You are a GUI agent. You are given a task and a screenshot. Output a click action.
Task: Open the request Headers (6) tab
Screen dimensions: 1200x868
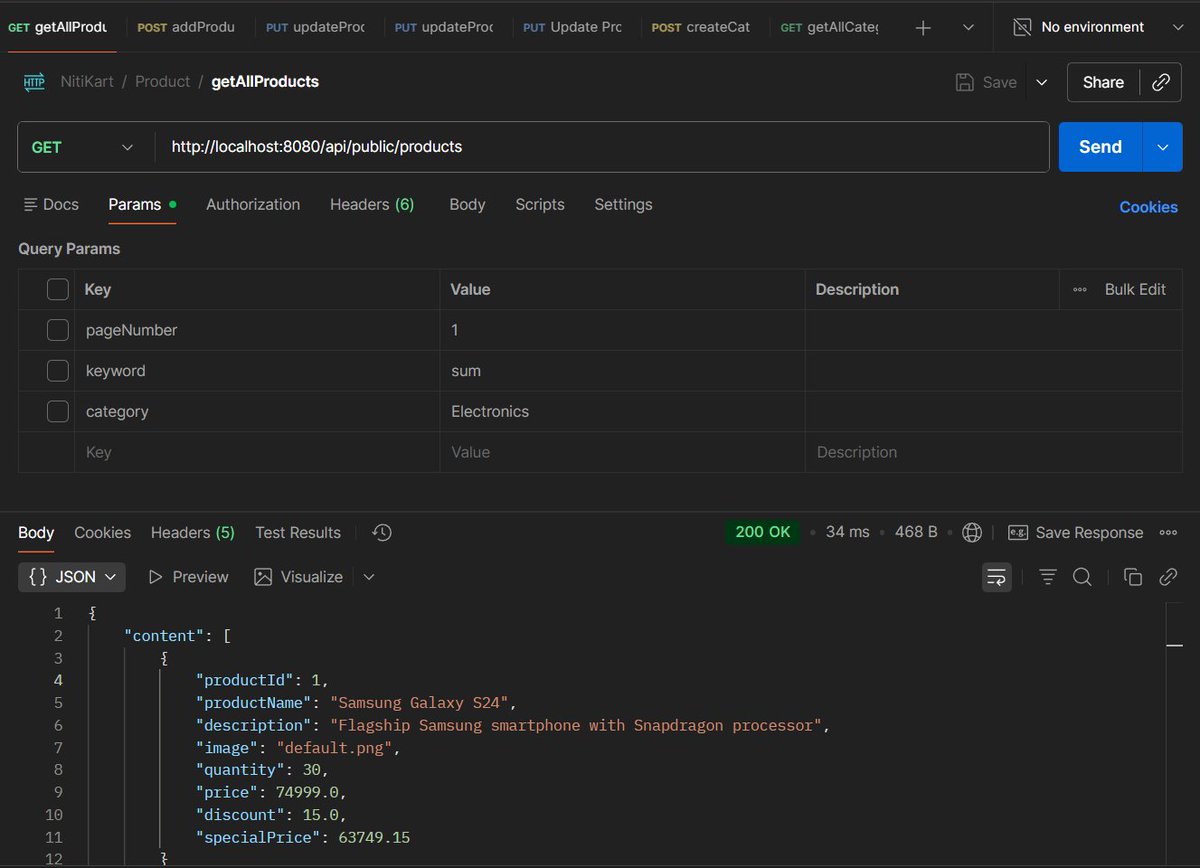[x=372, y=204]
